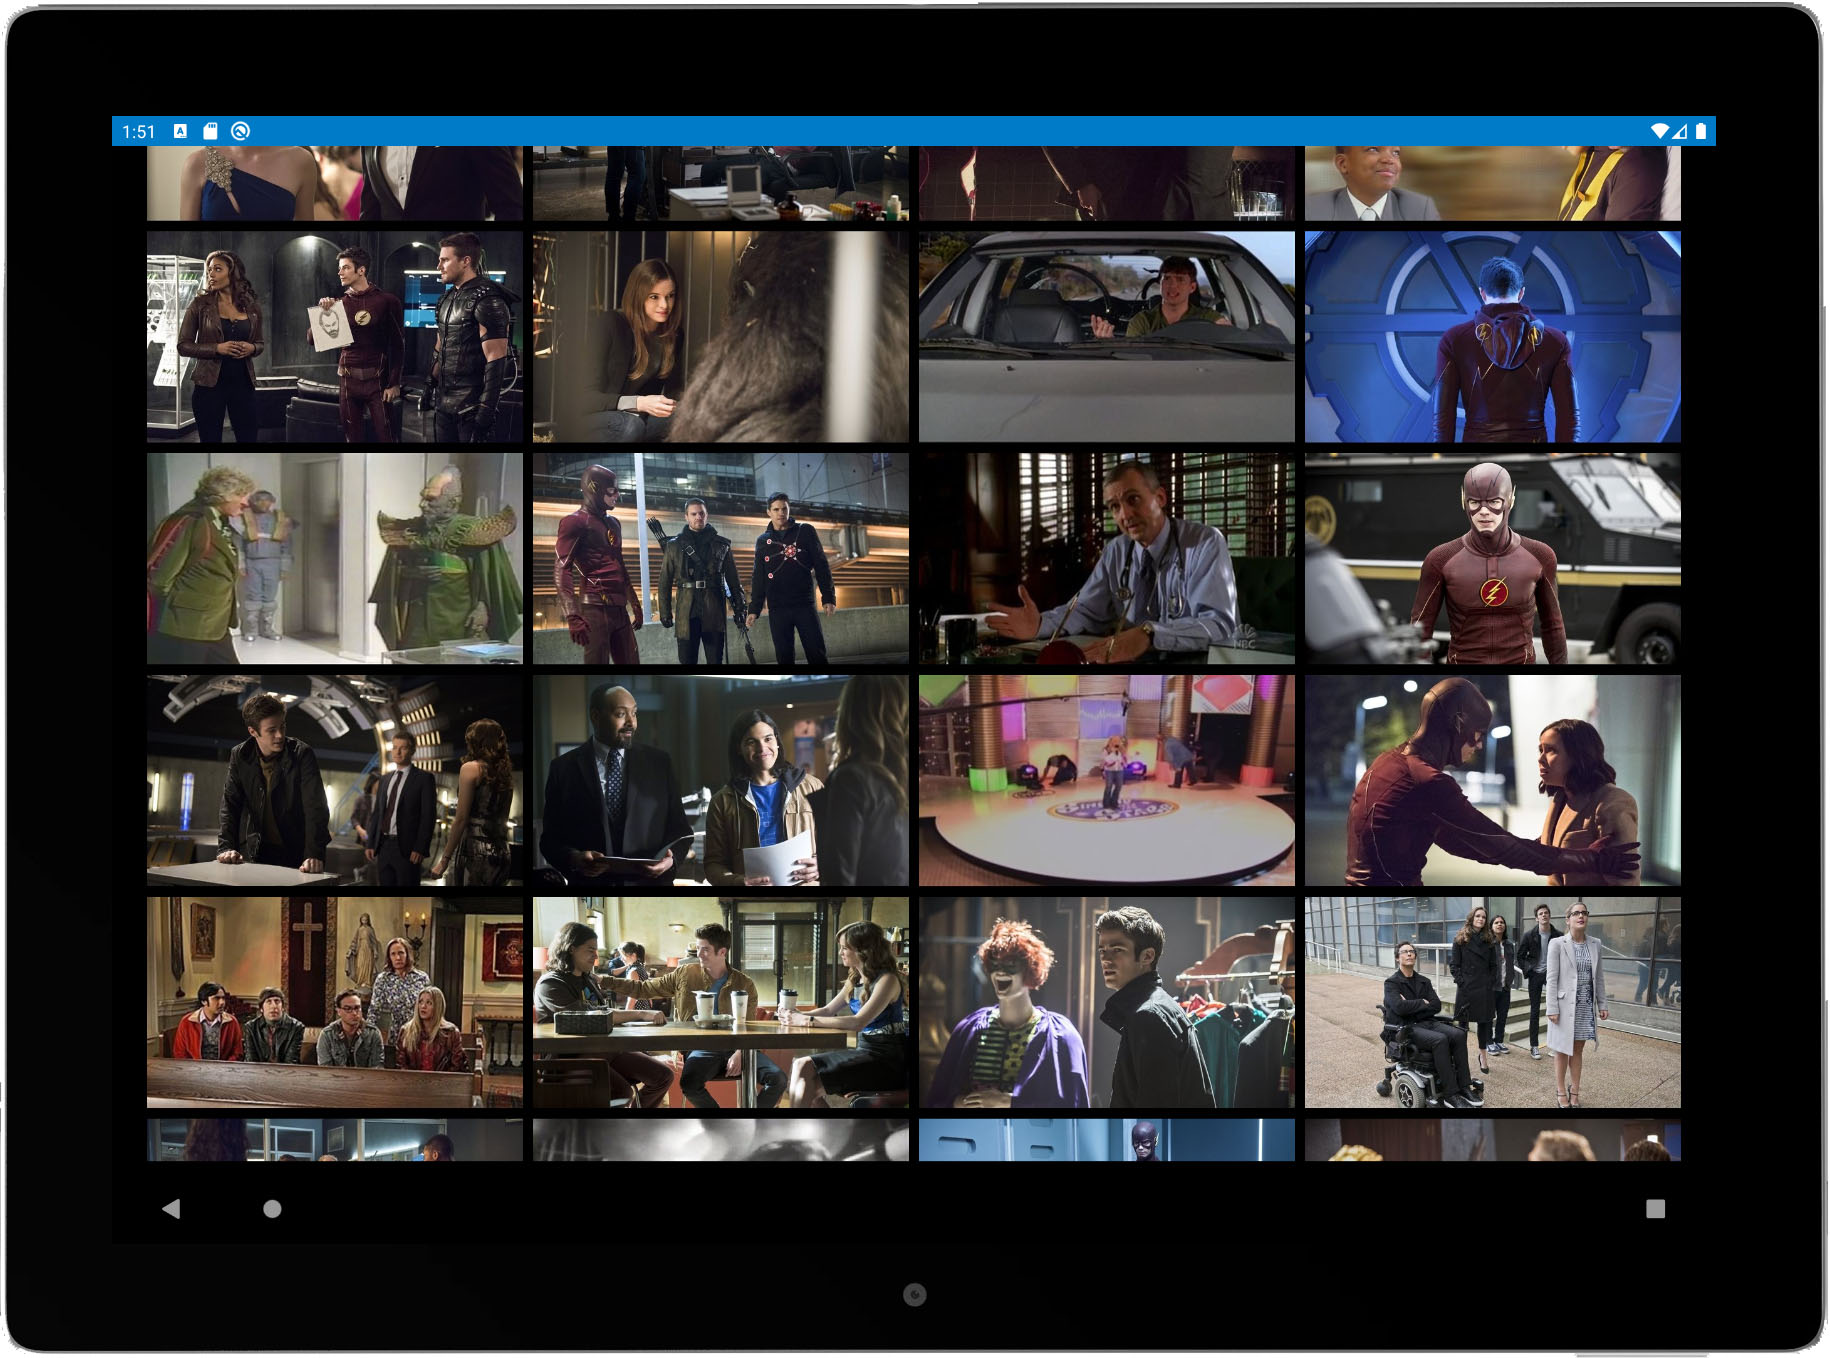Open top-row photo of woman in blue dress
The height and width of the screenshot is (1358, 1830).
click(334, 183)
